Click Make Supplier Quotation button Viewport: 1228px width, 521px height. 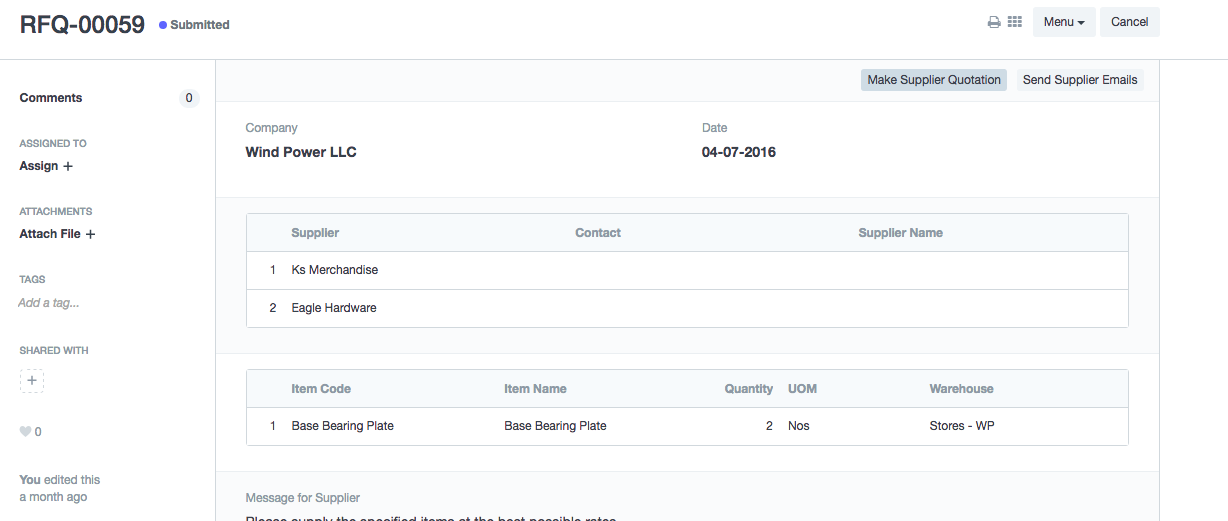[933, 80]
